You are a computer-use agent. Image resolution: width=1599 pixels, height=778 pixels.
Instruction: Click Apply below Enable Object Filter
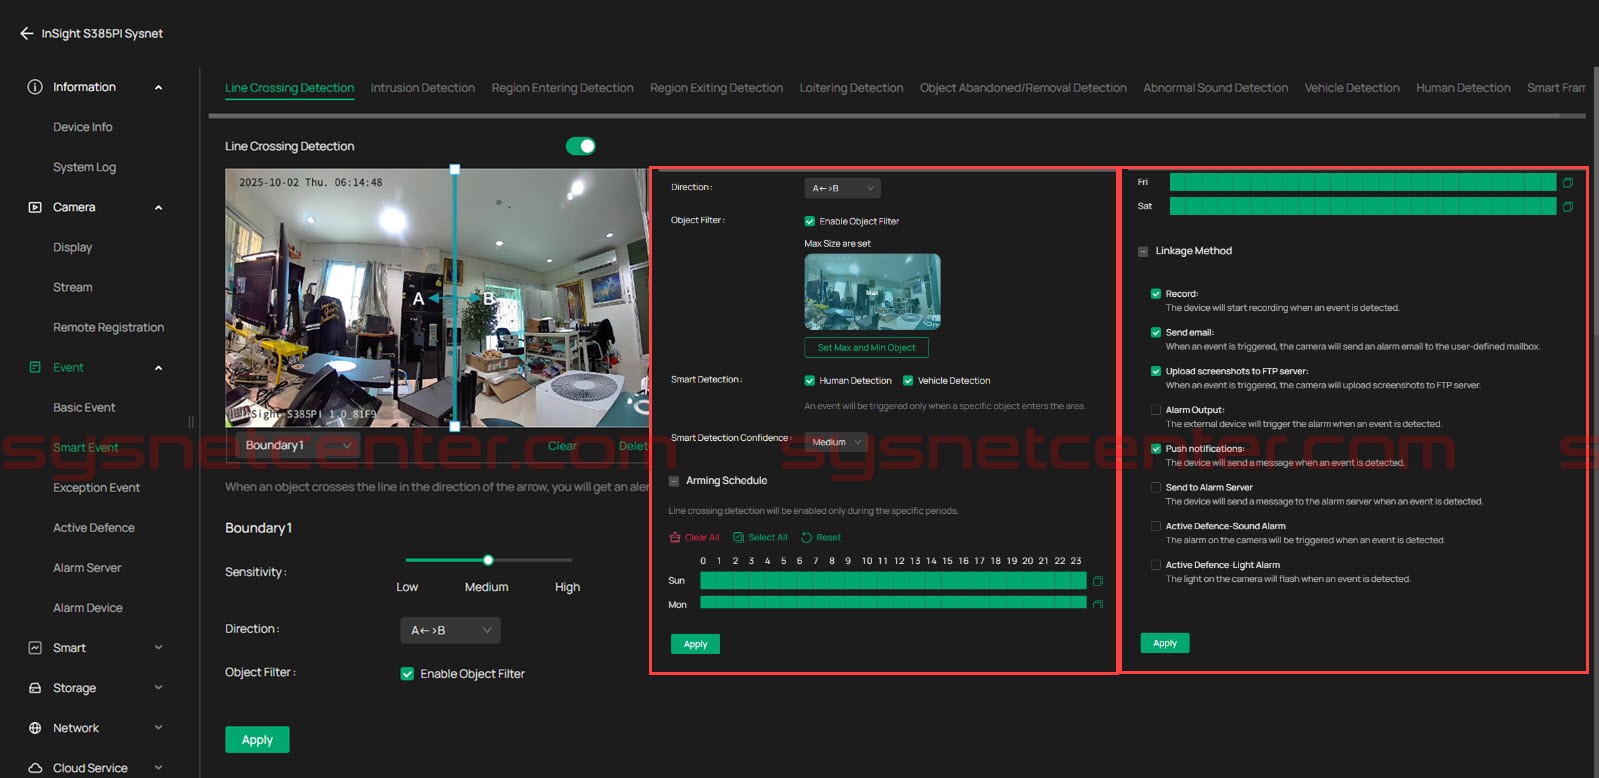[257, 740]
